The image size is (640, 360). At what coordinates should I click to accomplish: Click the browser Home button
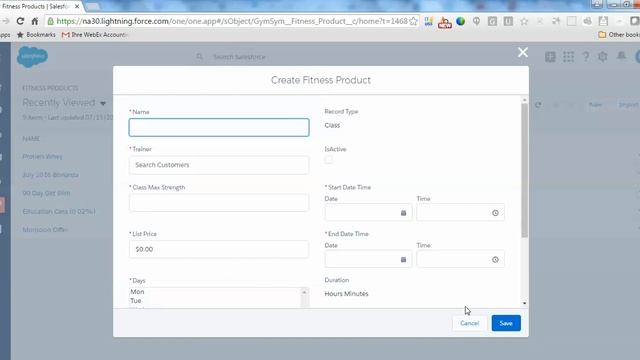click(x=35, y=21)
